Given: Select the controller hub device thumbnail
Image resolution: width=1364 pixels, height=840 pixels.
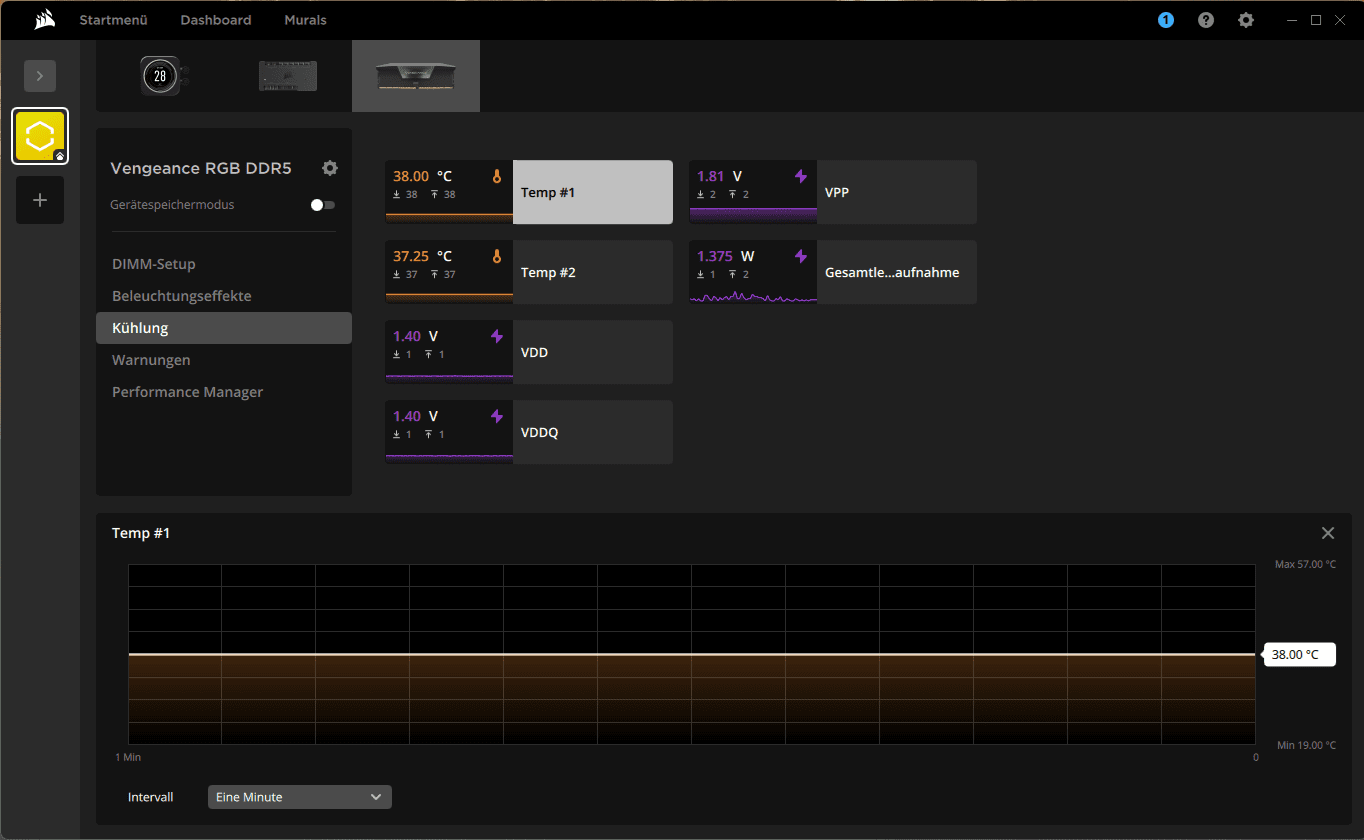Looking at the screenshot, I should (288, 76).
